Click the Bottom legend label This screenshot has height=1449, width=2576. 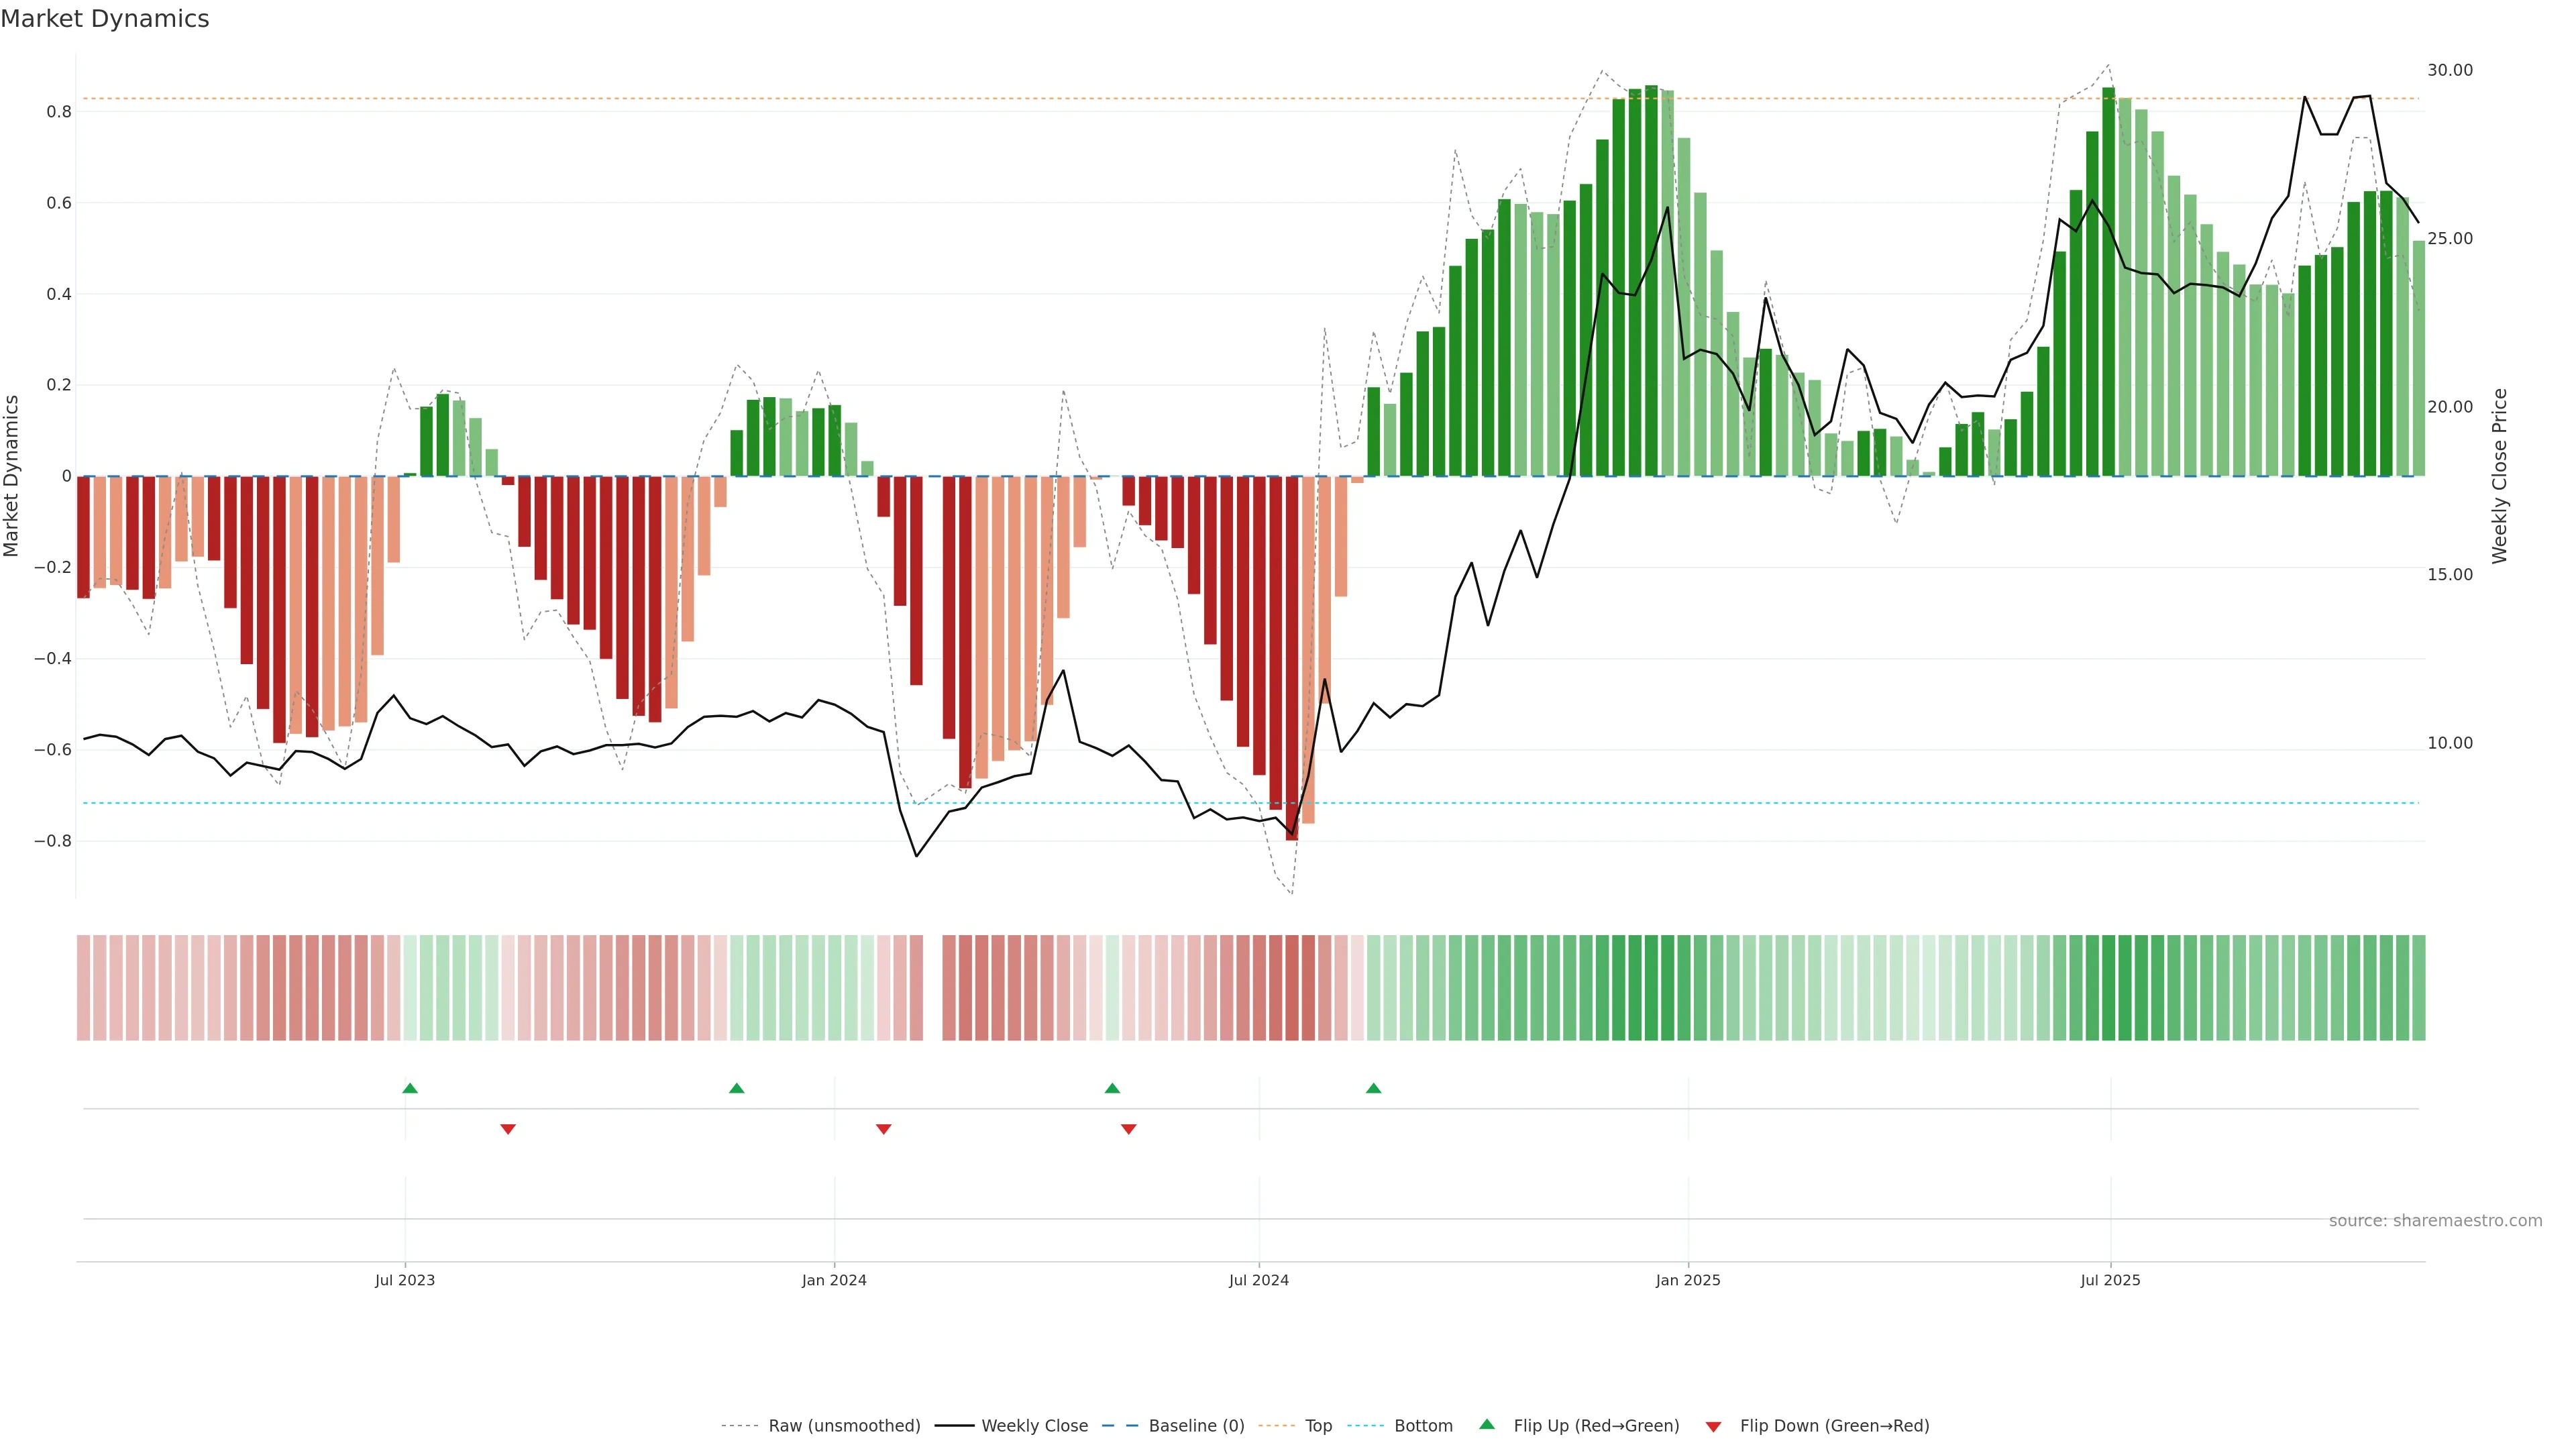click(x=1423, y=1426)
